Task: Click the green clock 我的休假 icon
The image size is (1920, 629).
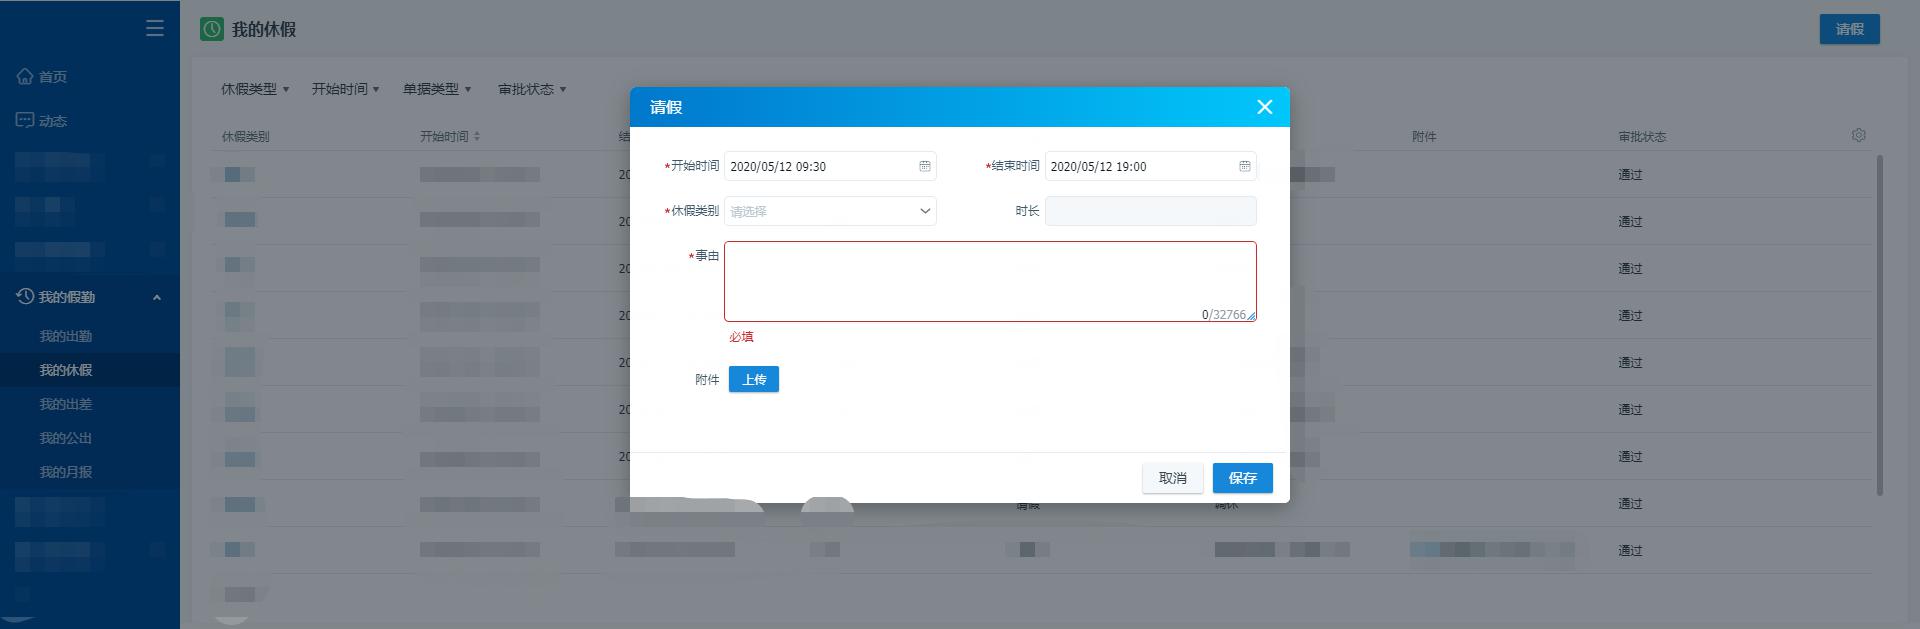Action: click(x=212, y=29)
